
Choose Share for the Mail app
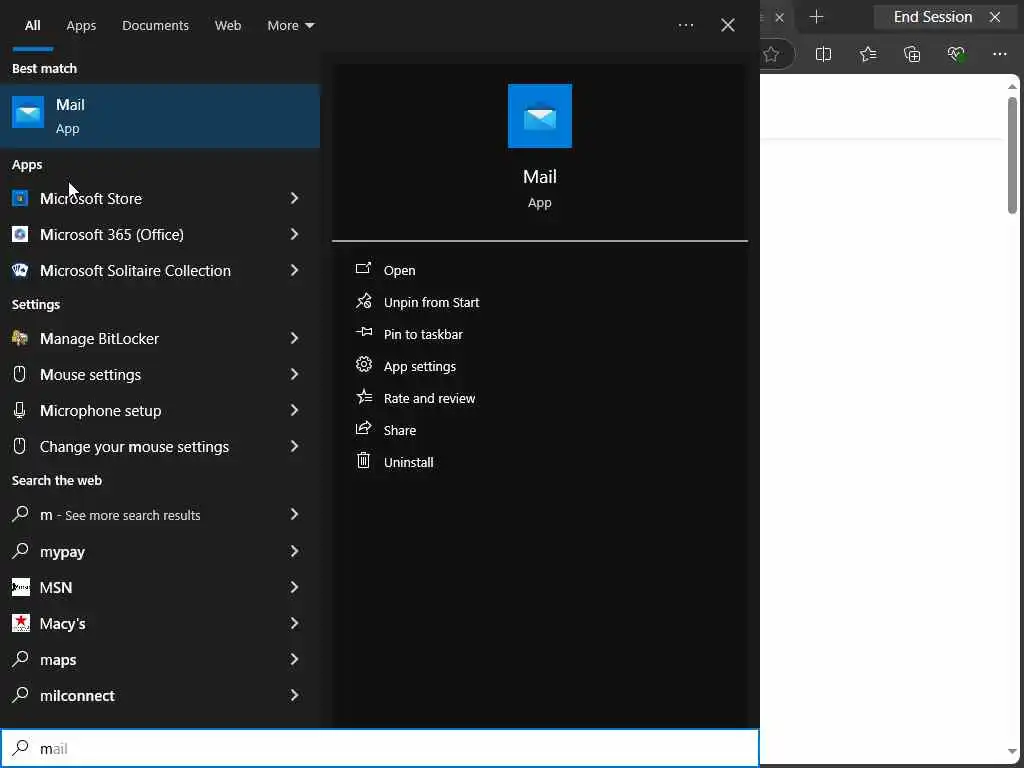click(400, 430)
